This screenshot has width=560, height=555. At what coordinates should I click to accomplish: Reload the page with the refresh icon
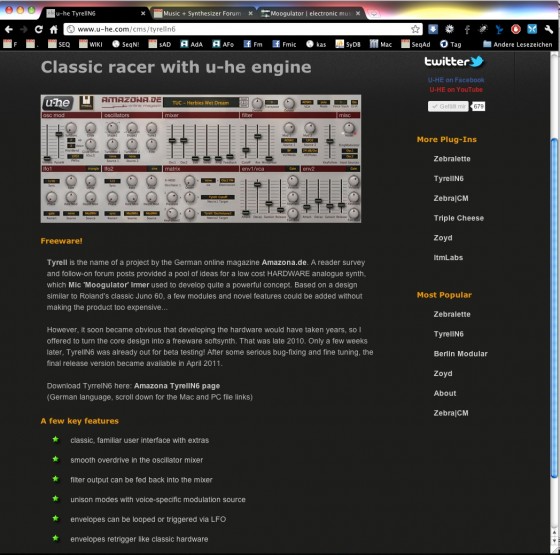click(39, 29)
